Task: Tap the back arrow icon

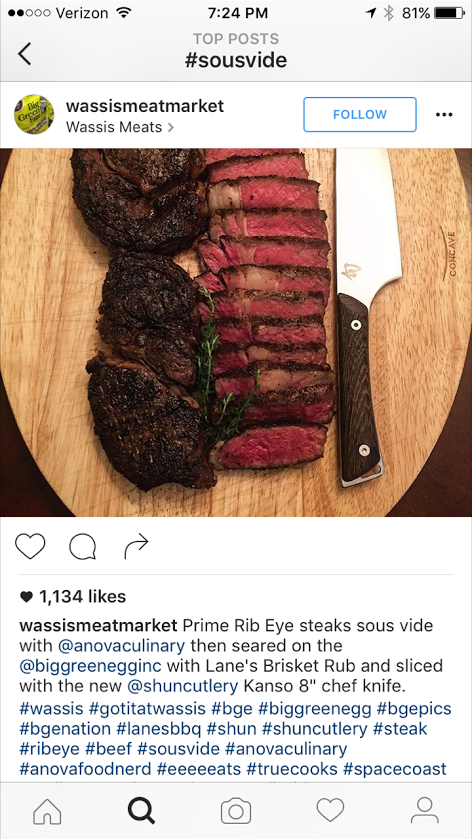Action: coord(24,54)
